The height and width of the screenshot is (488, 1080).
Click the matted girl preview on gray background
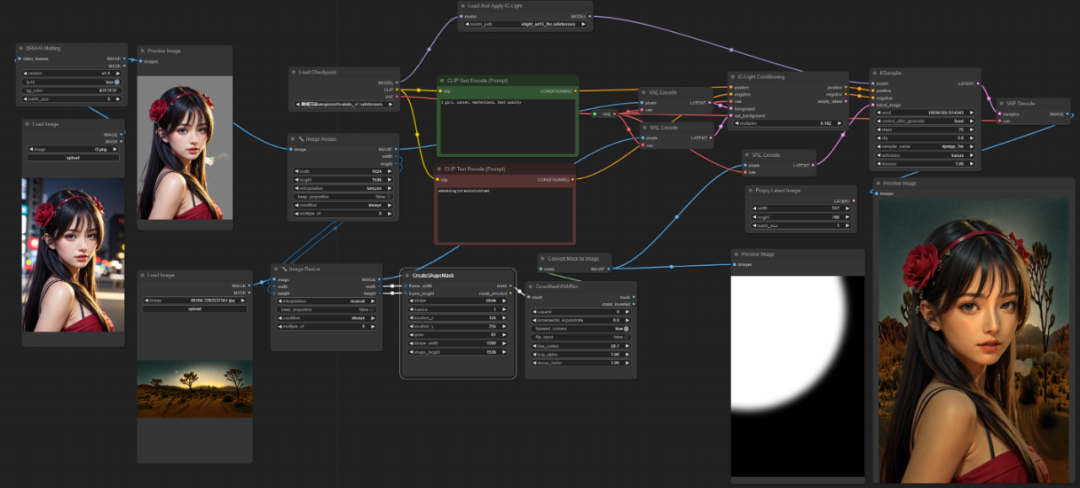click(185, 148)
